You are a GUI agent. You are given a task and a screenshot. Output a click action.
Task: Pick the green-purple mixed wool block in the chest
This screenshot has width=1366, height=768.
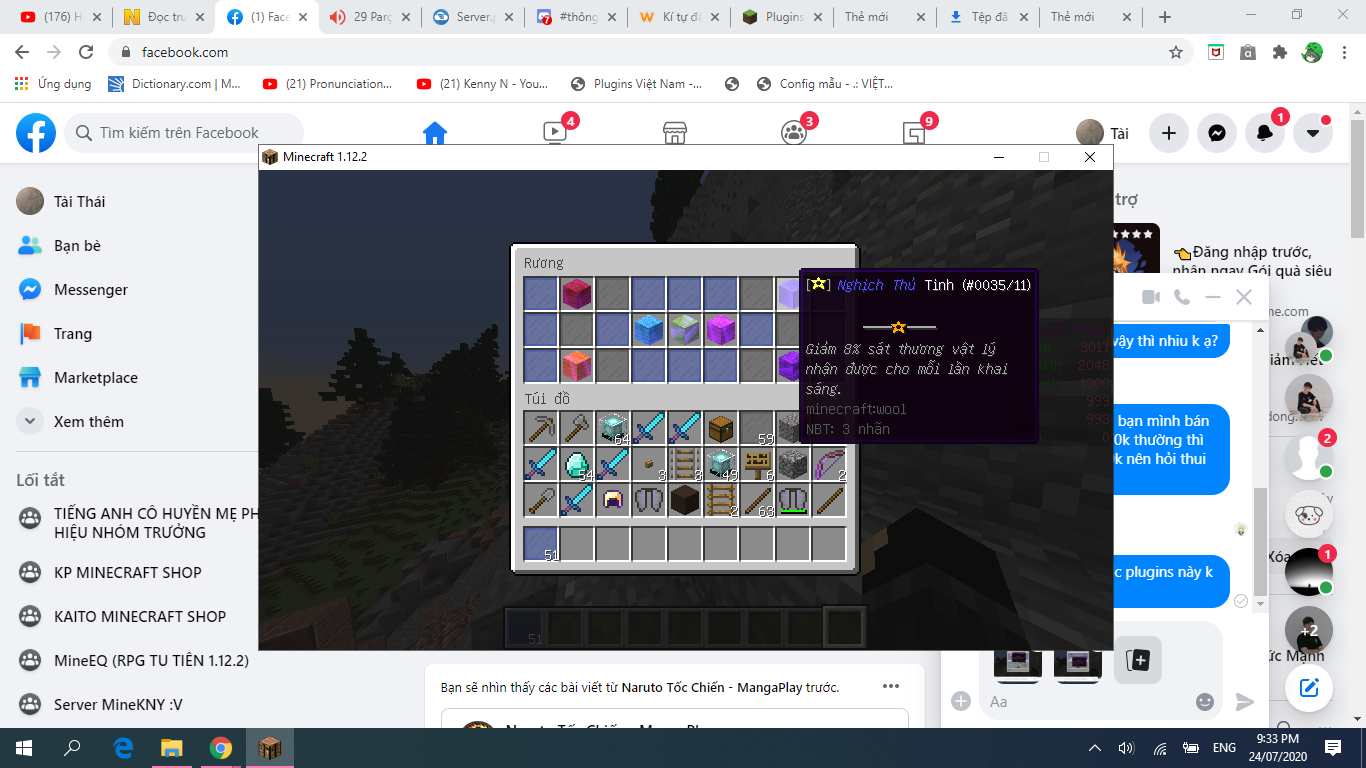(685, 329)
